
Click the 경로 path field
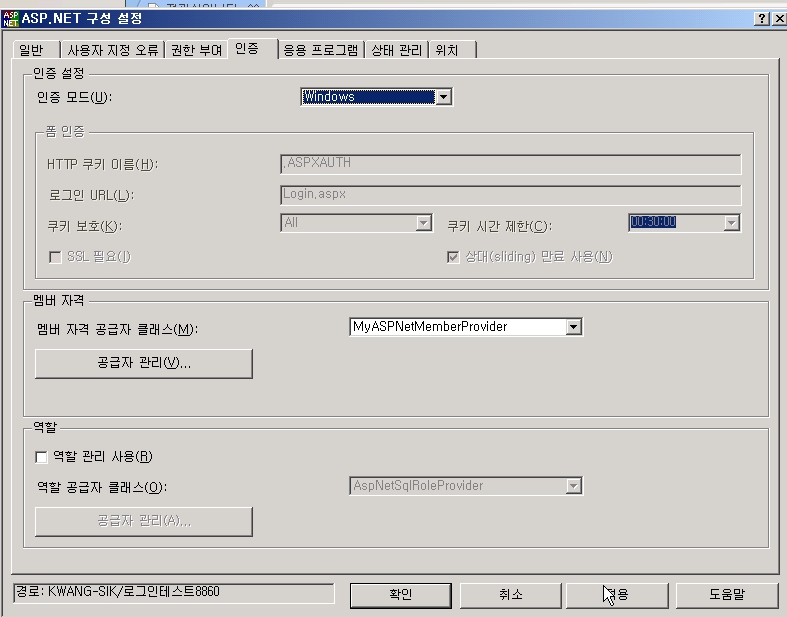click(174, 592)
